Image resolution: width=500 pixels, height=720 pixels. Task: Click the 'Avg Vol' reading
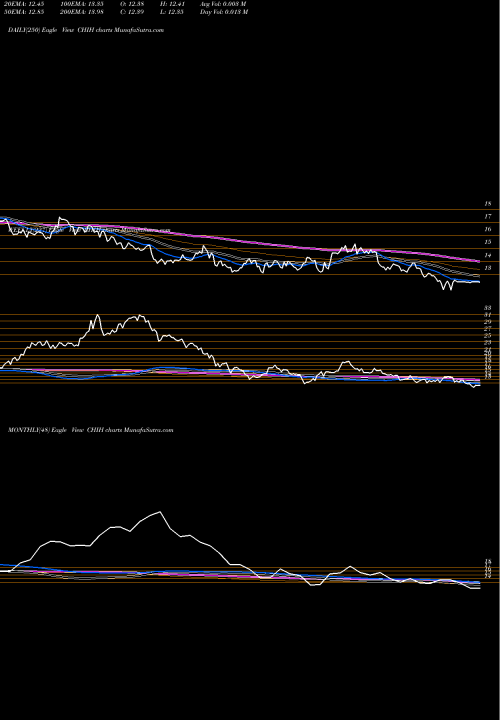(x=223, y=4)
